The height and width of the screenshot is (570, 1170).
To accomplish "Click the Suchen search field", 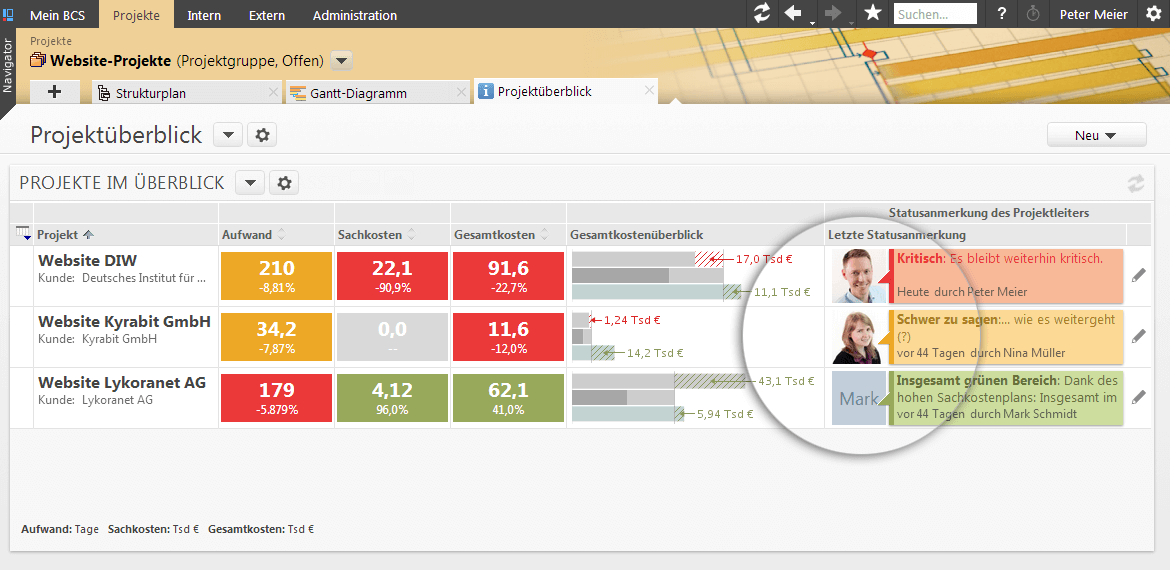I will (x=935, y=14).
